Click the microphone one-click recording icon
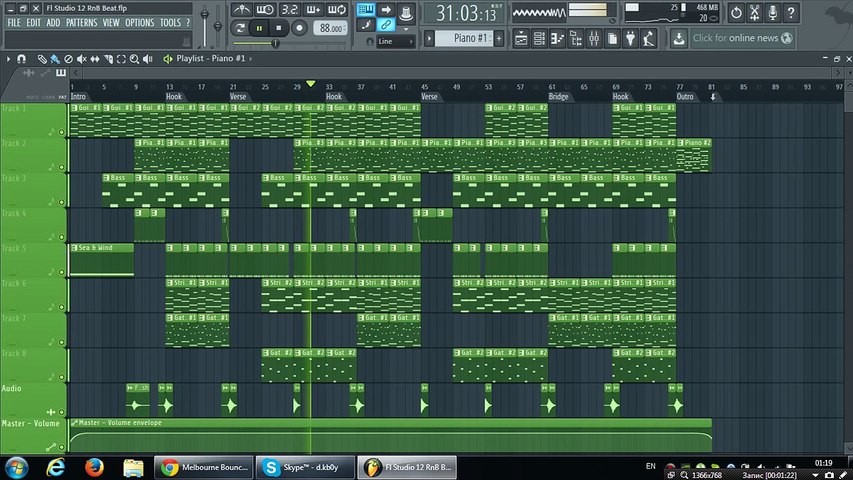 point(771,13)
